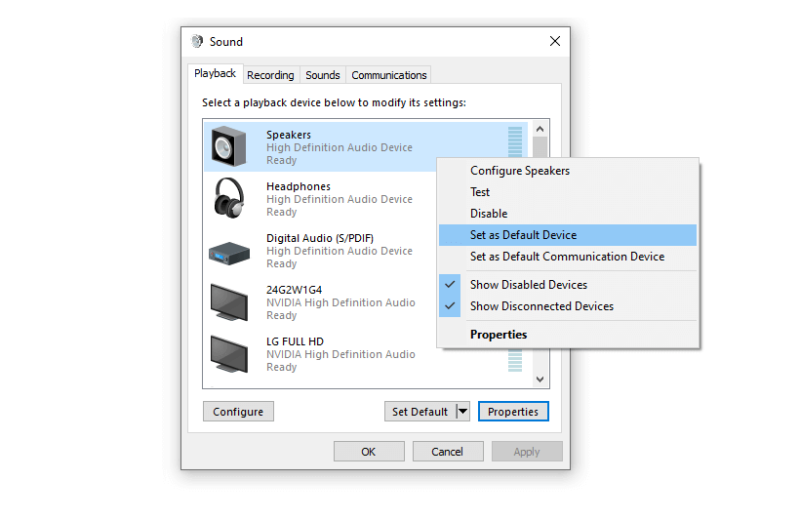
Task: Click the Speakers volume level meter
Action: [515, 141]
